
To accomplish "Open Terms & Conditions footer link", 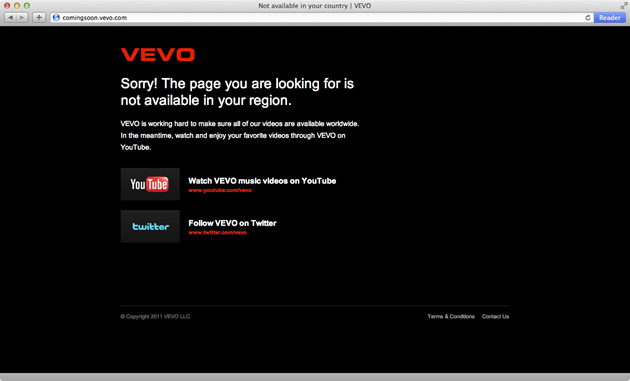I will coord(451,316).
